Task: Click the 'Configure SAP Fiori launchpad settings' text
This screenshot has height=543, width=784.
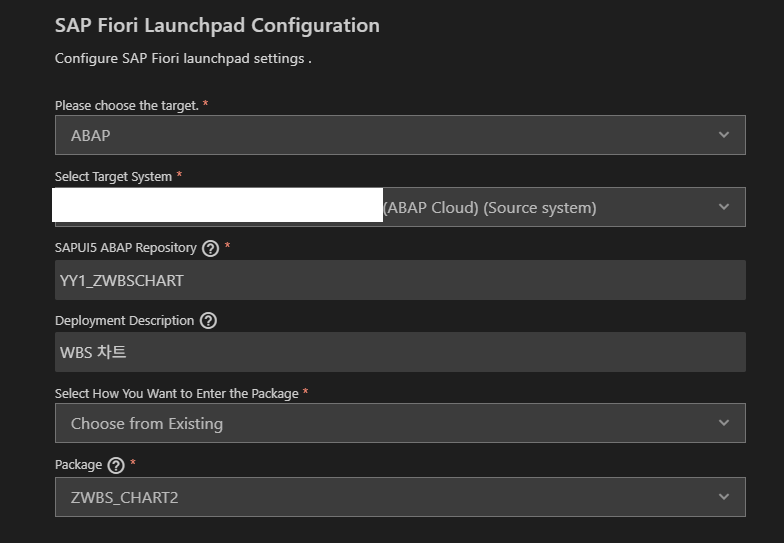Action: point(183,58)
